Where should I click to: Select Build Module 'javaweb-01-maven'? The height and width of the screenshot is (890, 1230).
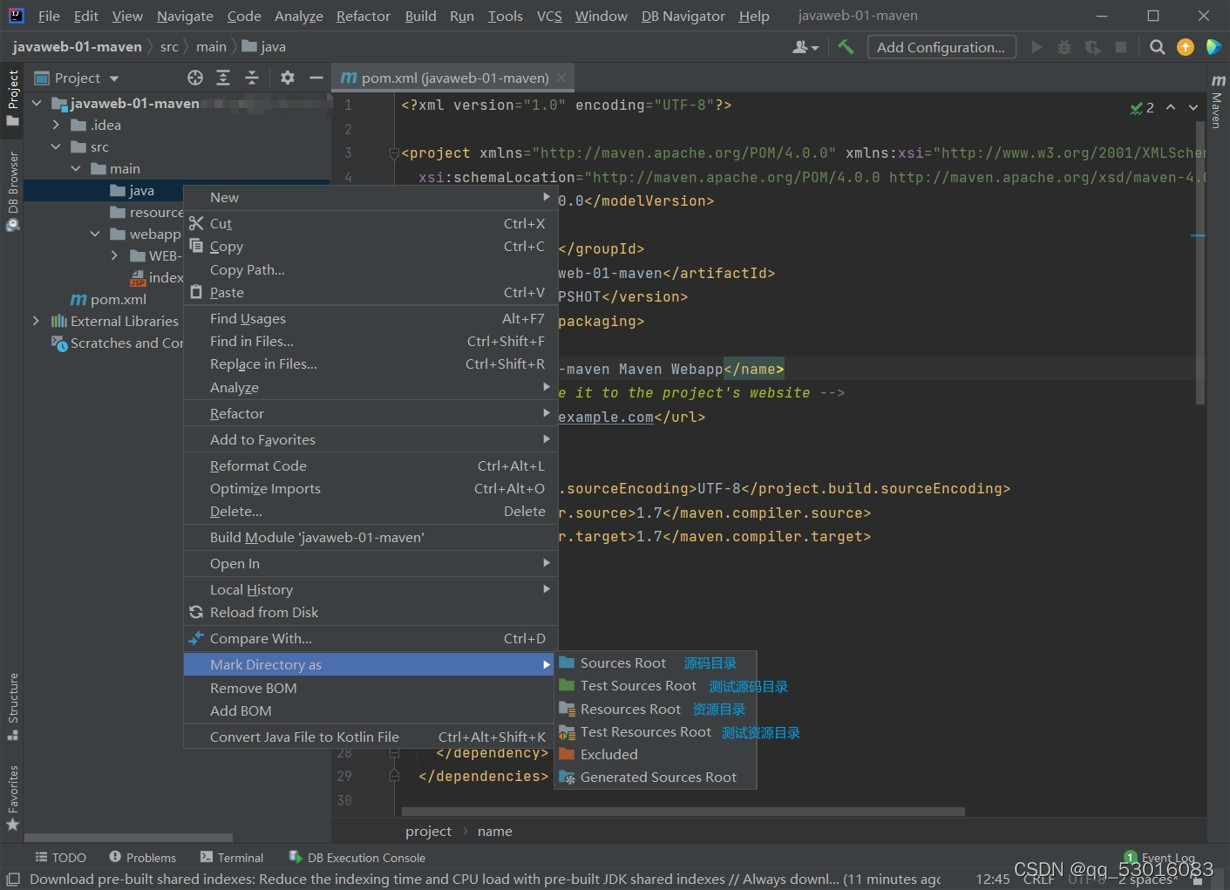(370, 538)
